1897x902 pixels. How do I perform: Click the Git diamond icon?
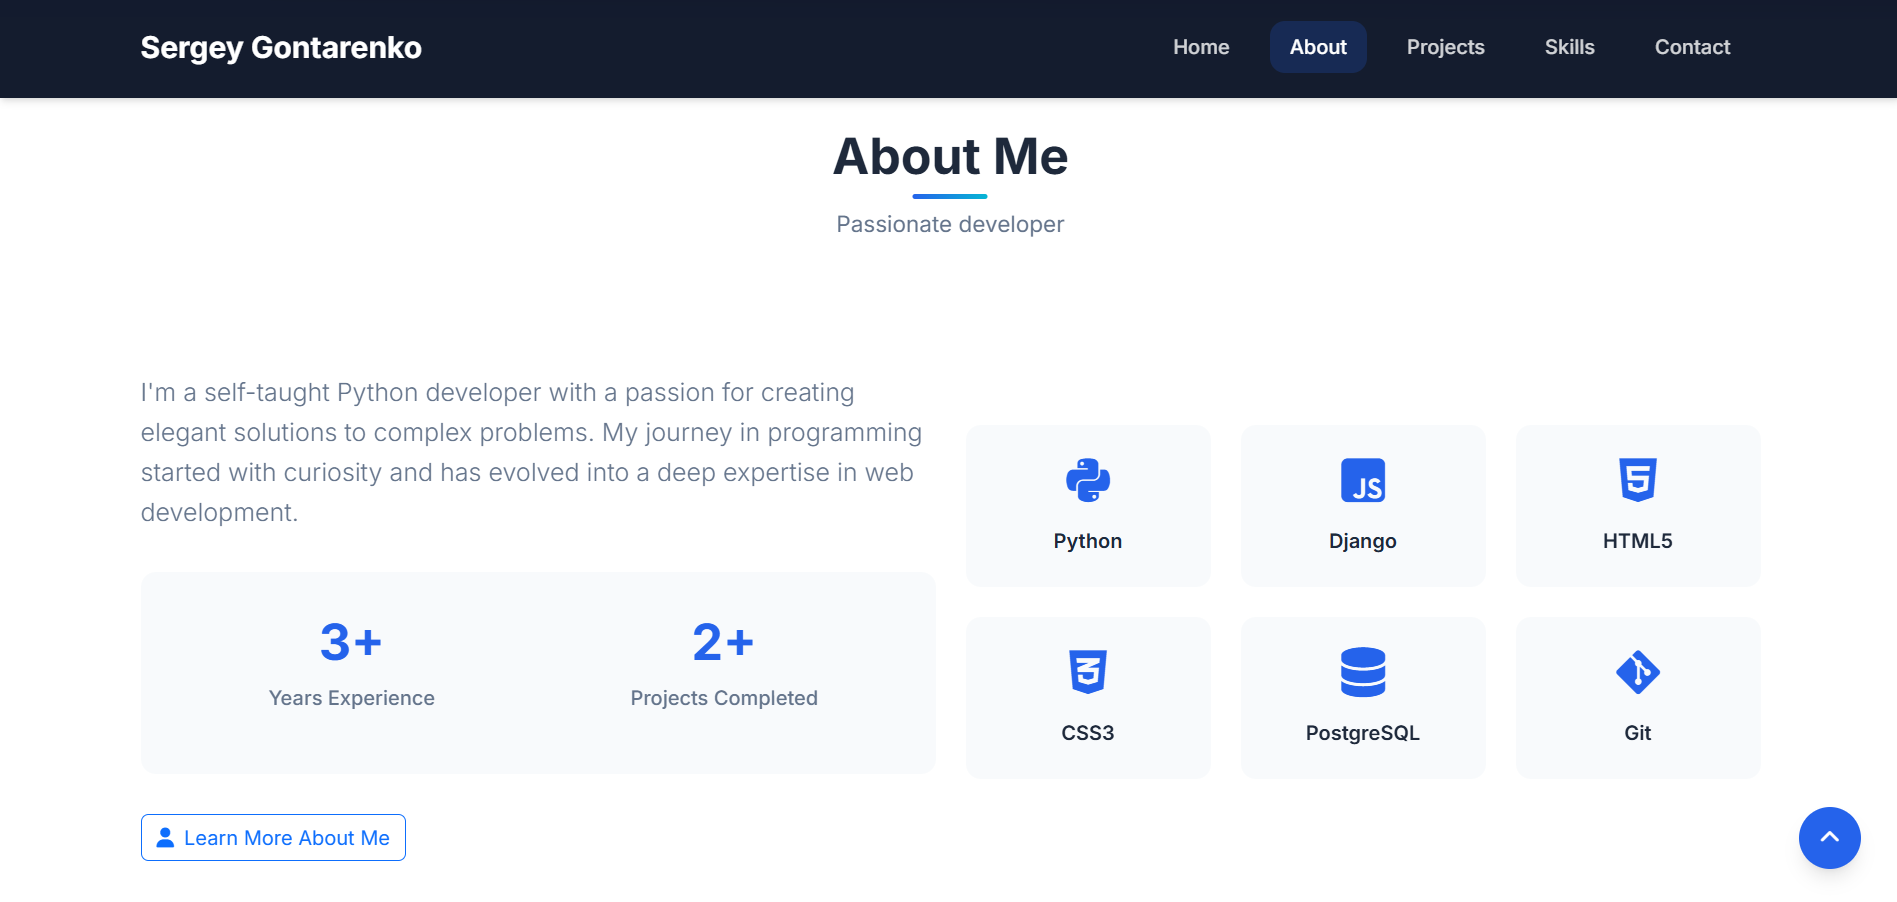[1638, 672]
